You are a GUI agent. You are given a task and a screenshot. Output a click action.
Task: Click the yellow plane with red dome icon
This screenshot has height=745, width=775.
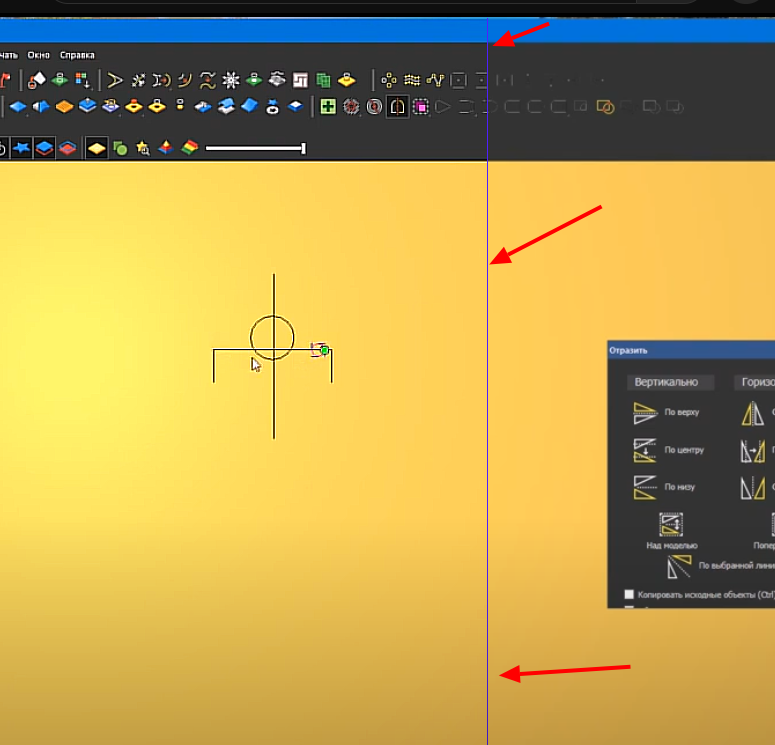click(x=133, y=106)
